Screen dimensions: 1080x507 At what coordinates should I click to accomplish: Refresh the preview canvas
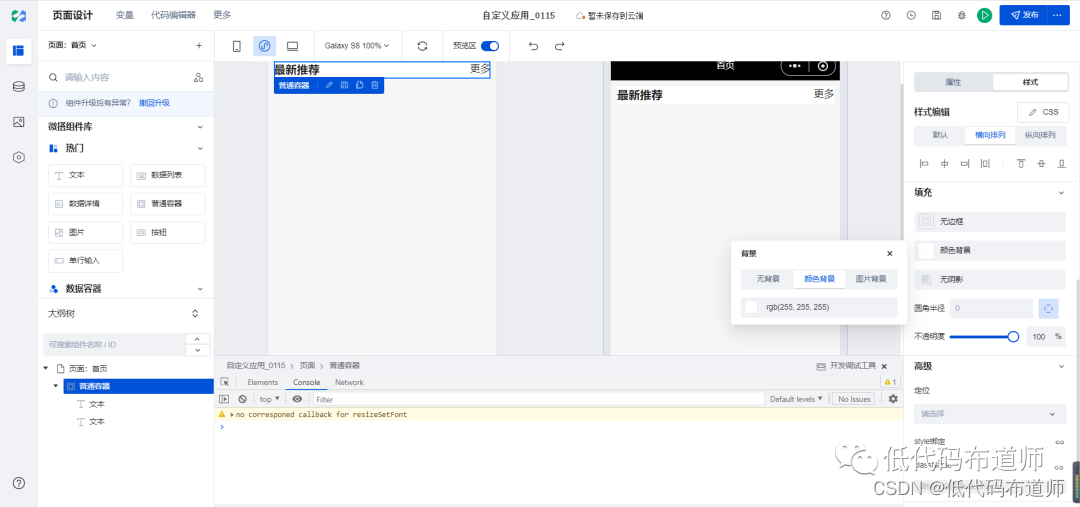423,46
